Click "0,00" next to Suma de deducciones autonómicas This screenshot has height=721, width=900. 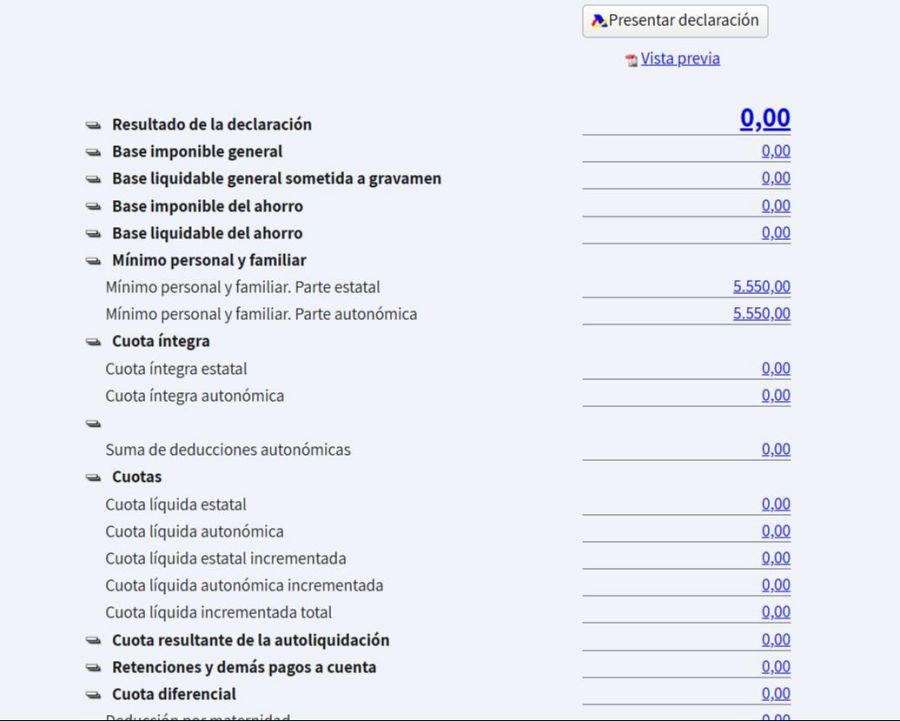(778, 450)
